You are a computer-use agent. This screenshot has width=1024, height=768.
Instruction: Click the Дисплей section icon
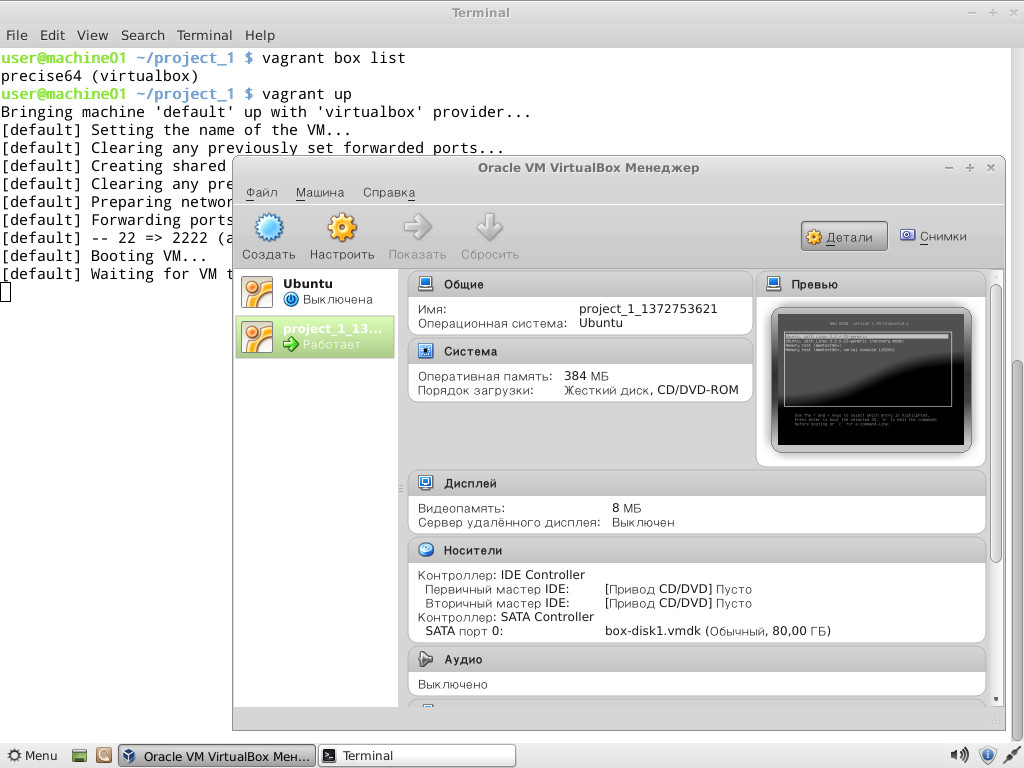426,483
